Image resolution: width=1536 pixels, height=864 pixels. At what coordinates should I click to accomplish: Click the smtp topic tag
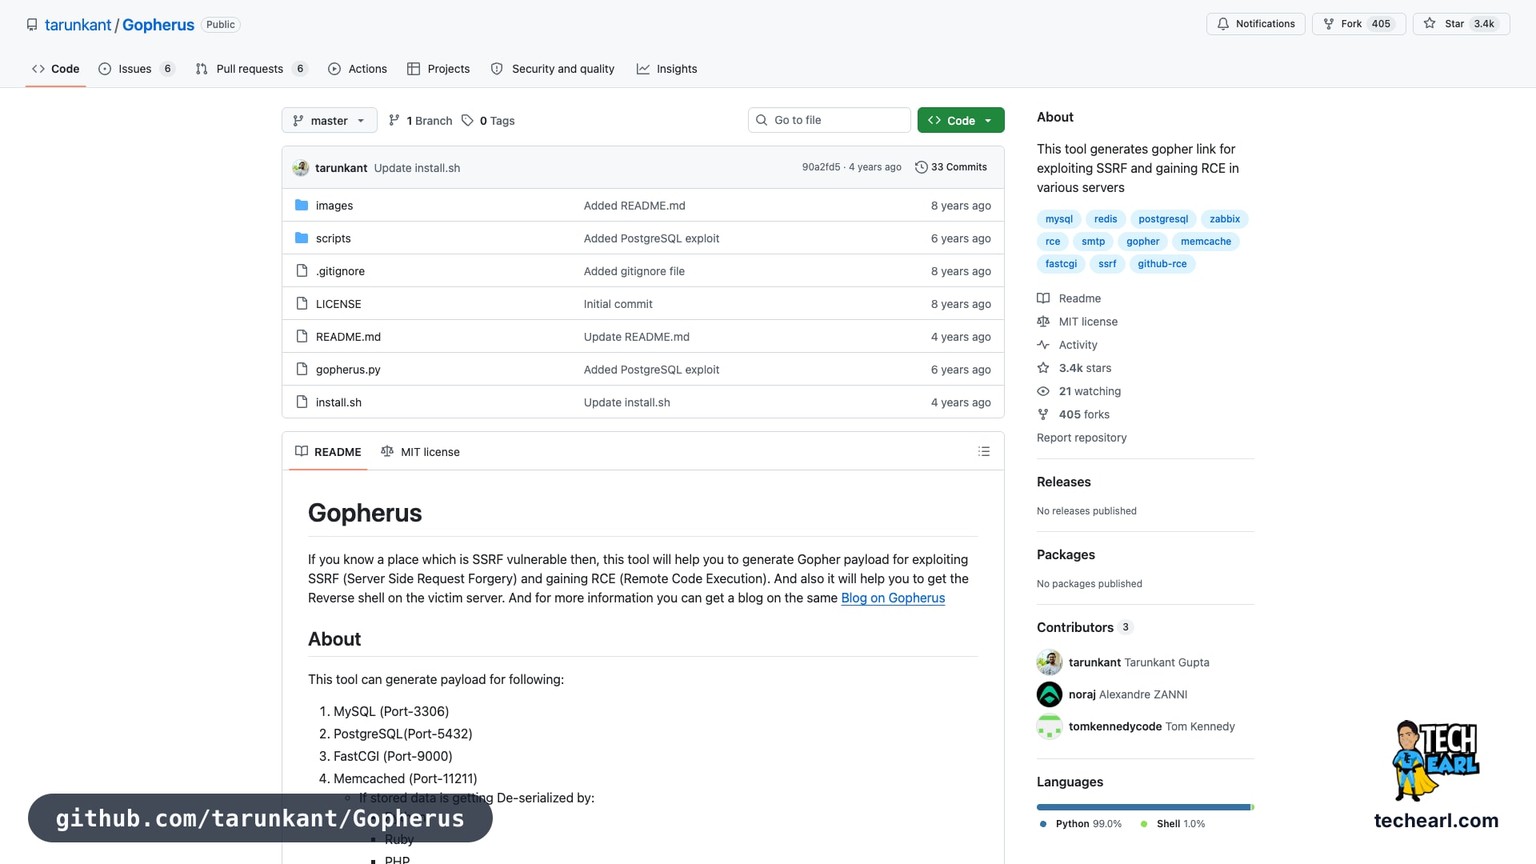click(x=1093, y=241)
